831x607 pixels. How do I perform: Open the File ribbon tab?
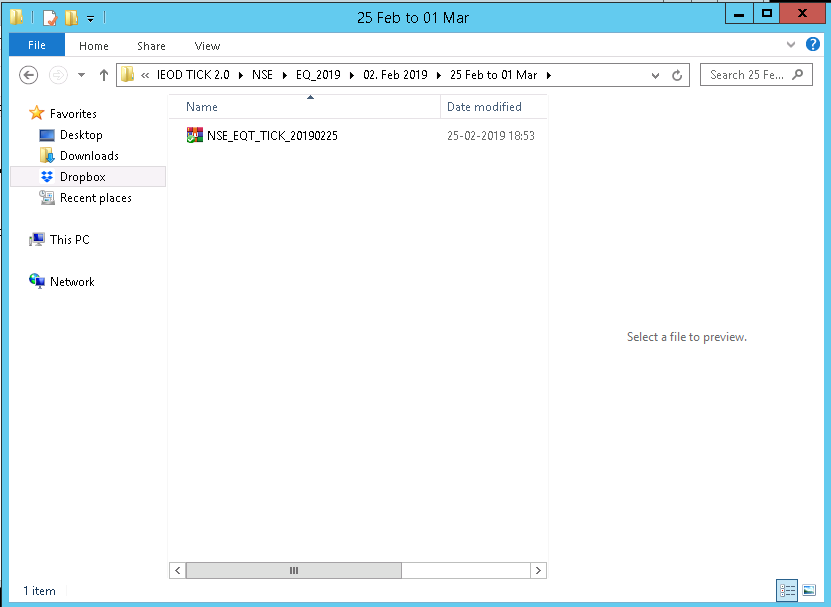pos(37,45)
